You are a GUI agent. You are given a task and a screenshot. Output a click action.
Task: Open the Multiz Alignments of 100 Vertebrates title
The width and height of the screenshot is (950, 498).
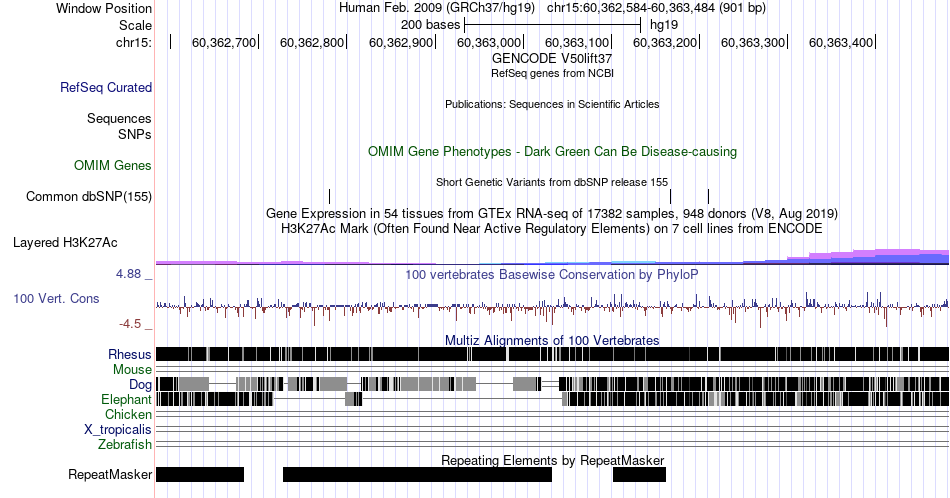[552, 340]
